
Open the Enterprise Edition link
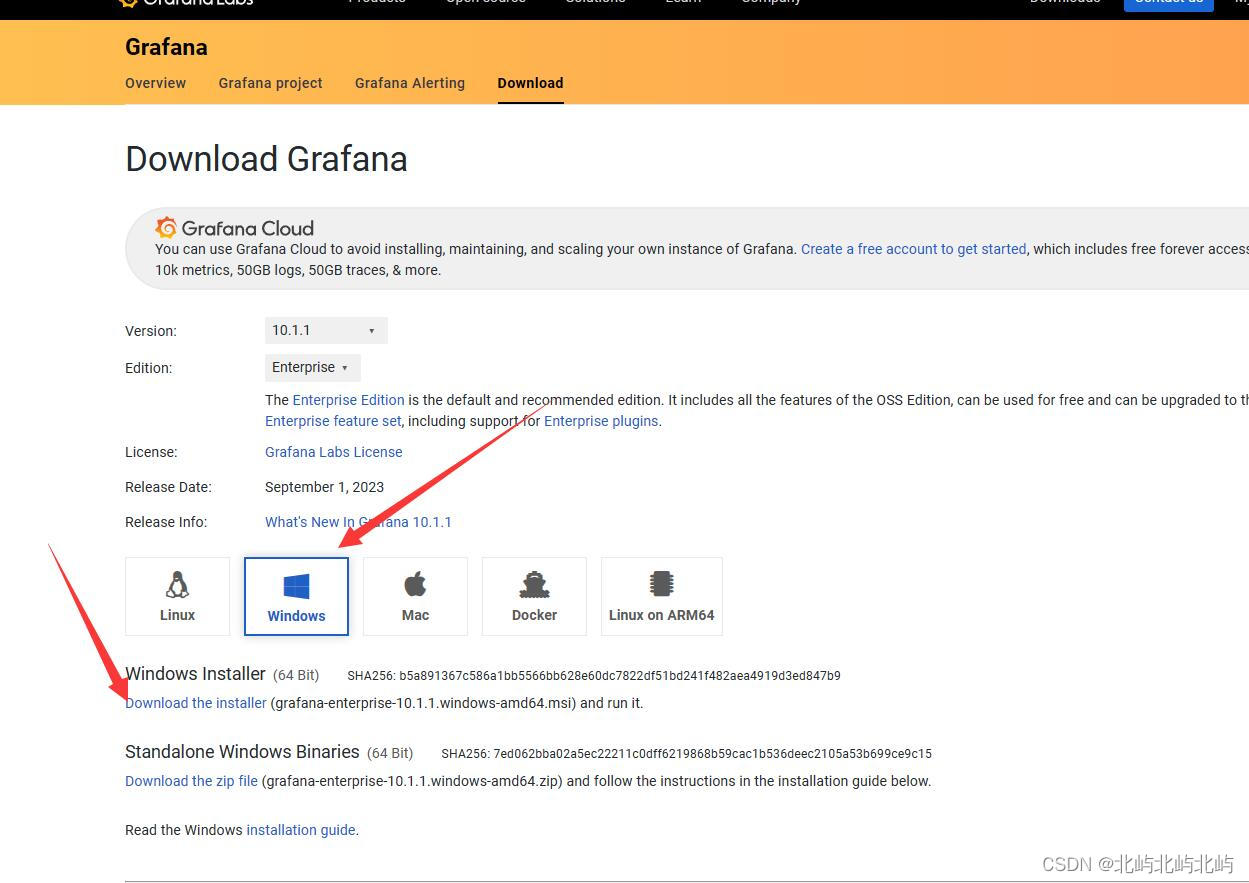(348, 400)
